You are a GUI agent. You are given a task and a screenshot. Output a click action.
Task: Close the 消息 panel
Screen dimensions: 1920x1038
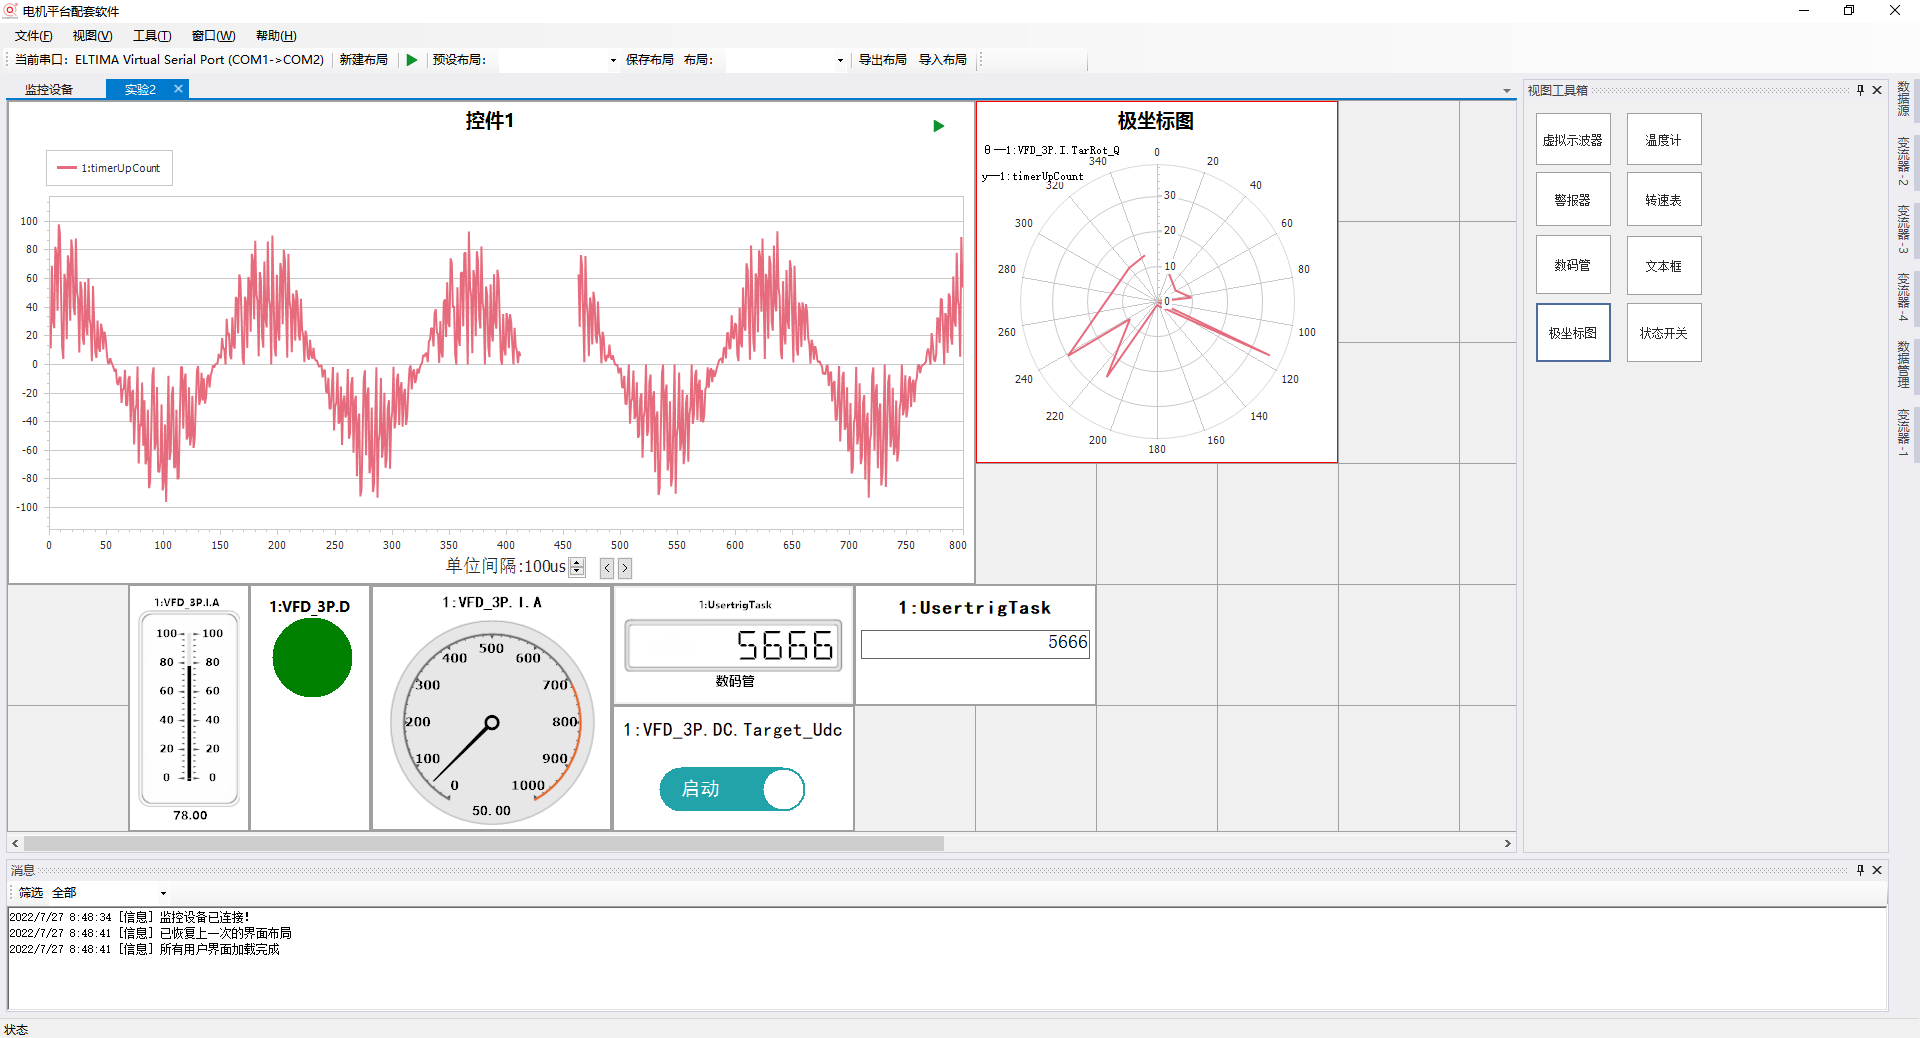click(1877, 870)
